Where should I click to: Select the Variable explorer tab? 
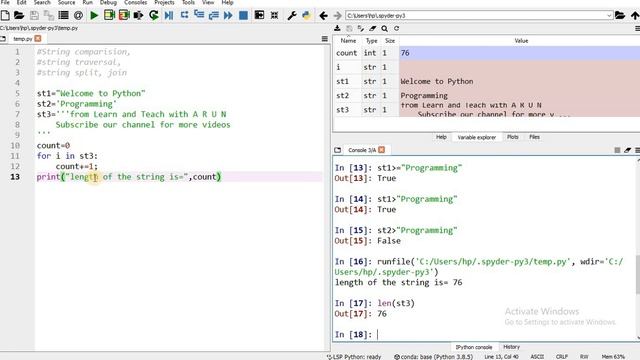coord(476,137)
